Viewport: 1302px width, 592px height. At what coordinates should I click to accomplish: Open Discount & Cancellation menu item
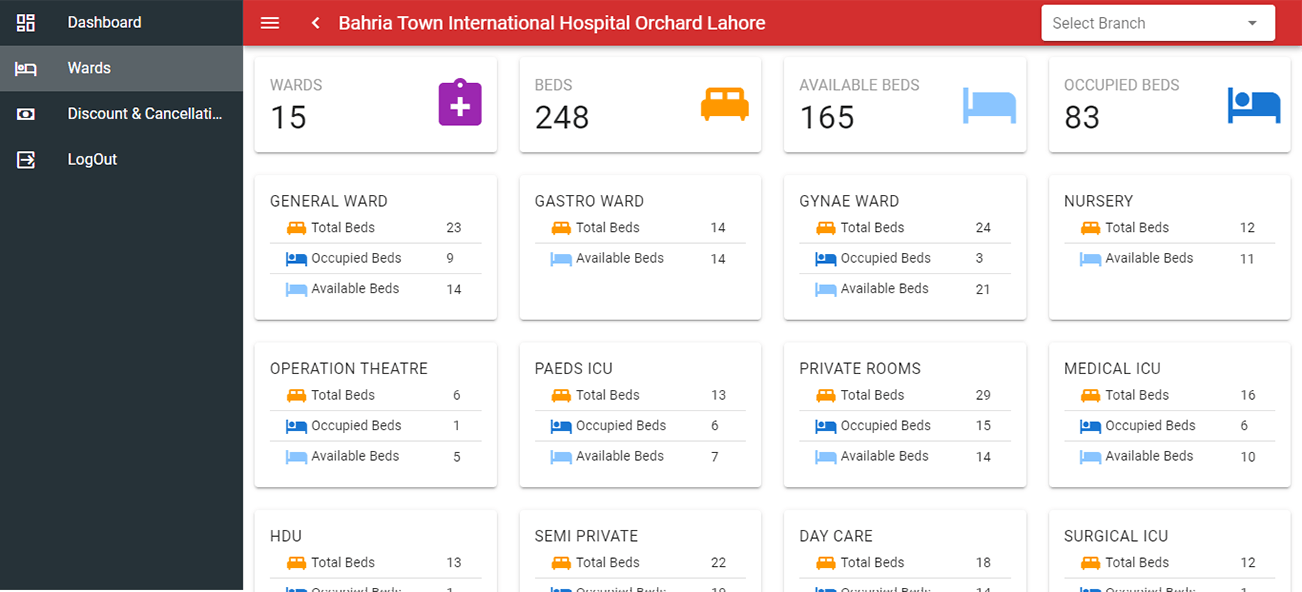(x=121, y=114)
